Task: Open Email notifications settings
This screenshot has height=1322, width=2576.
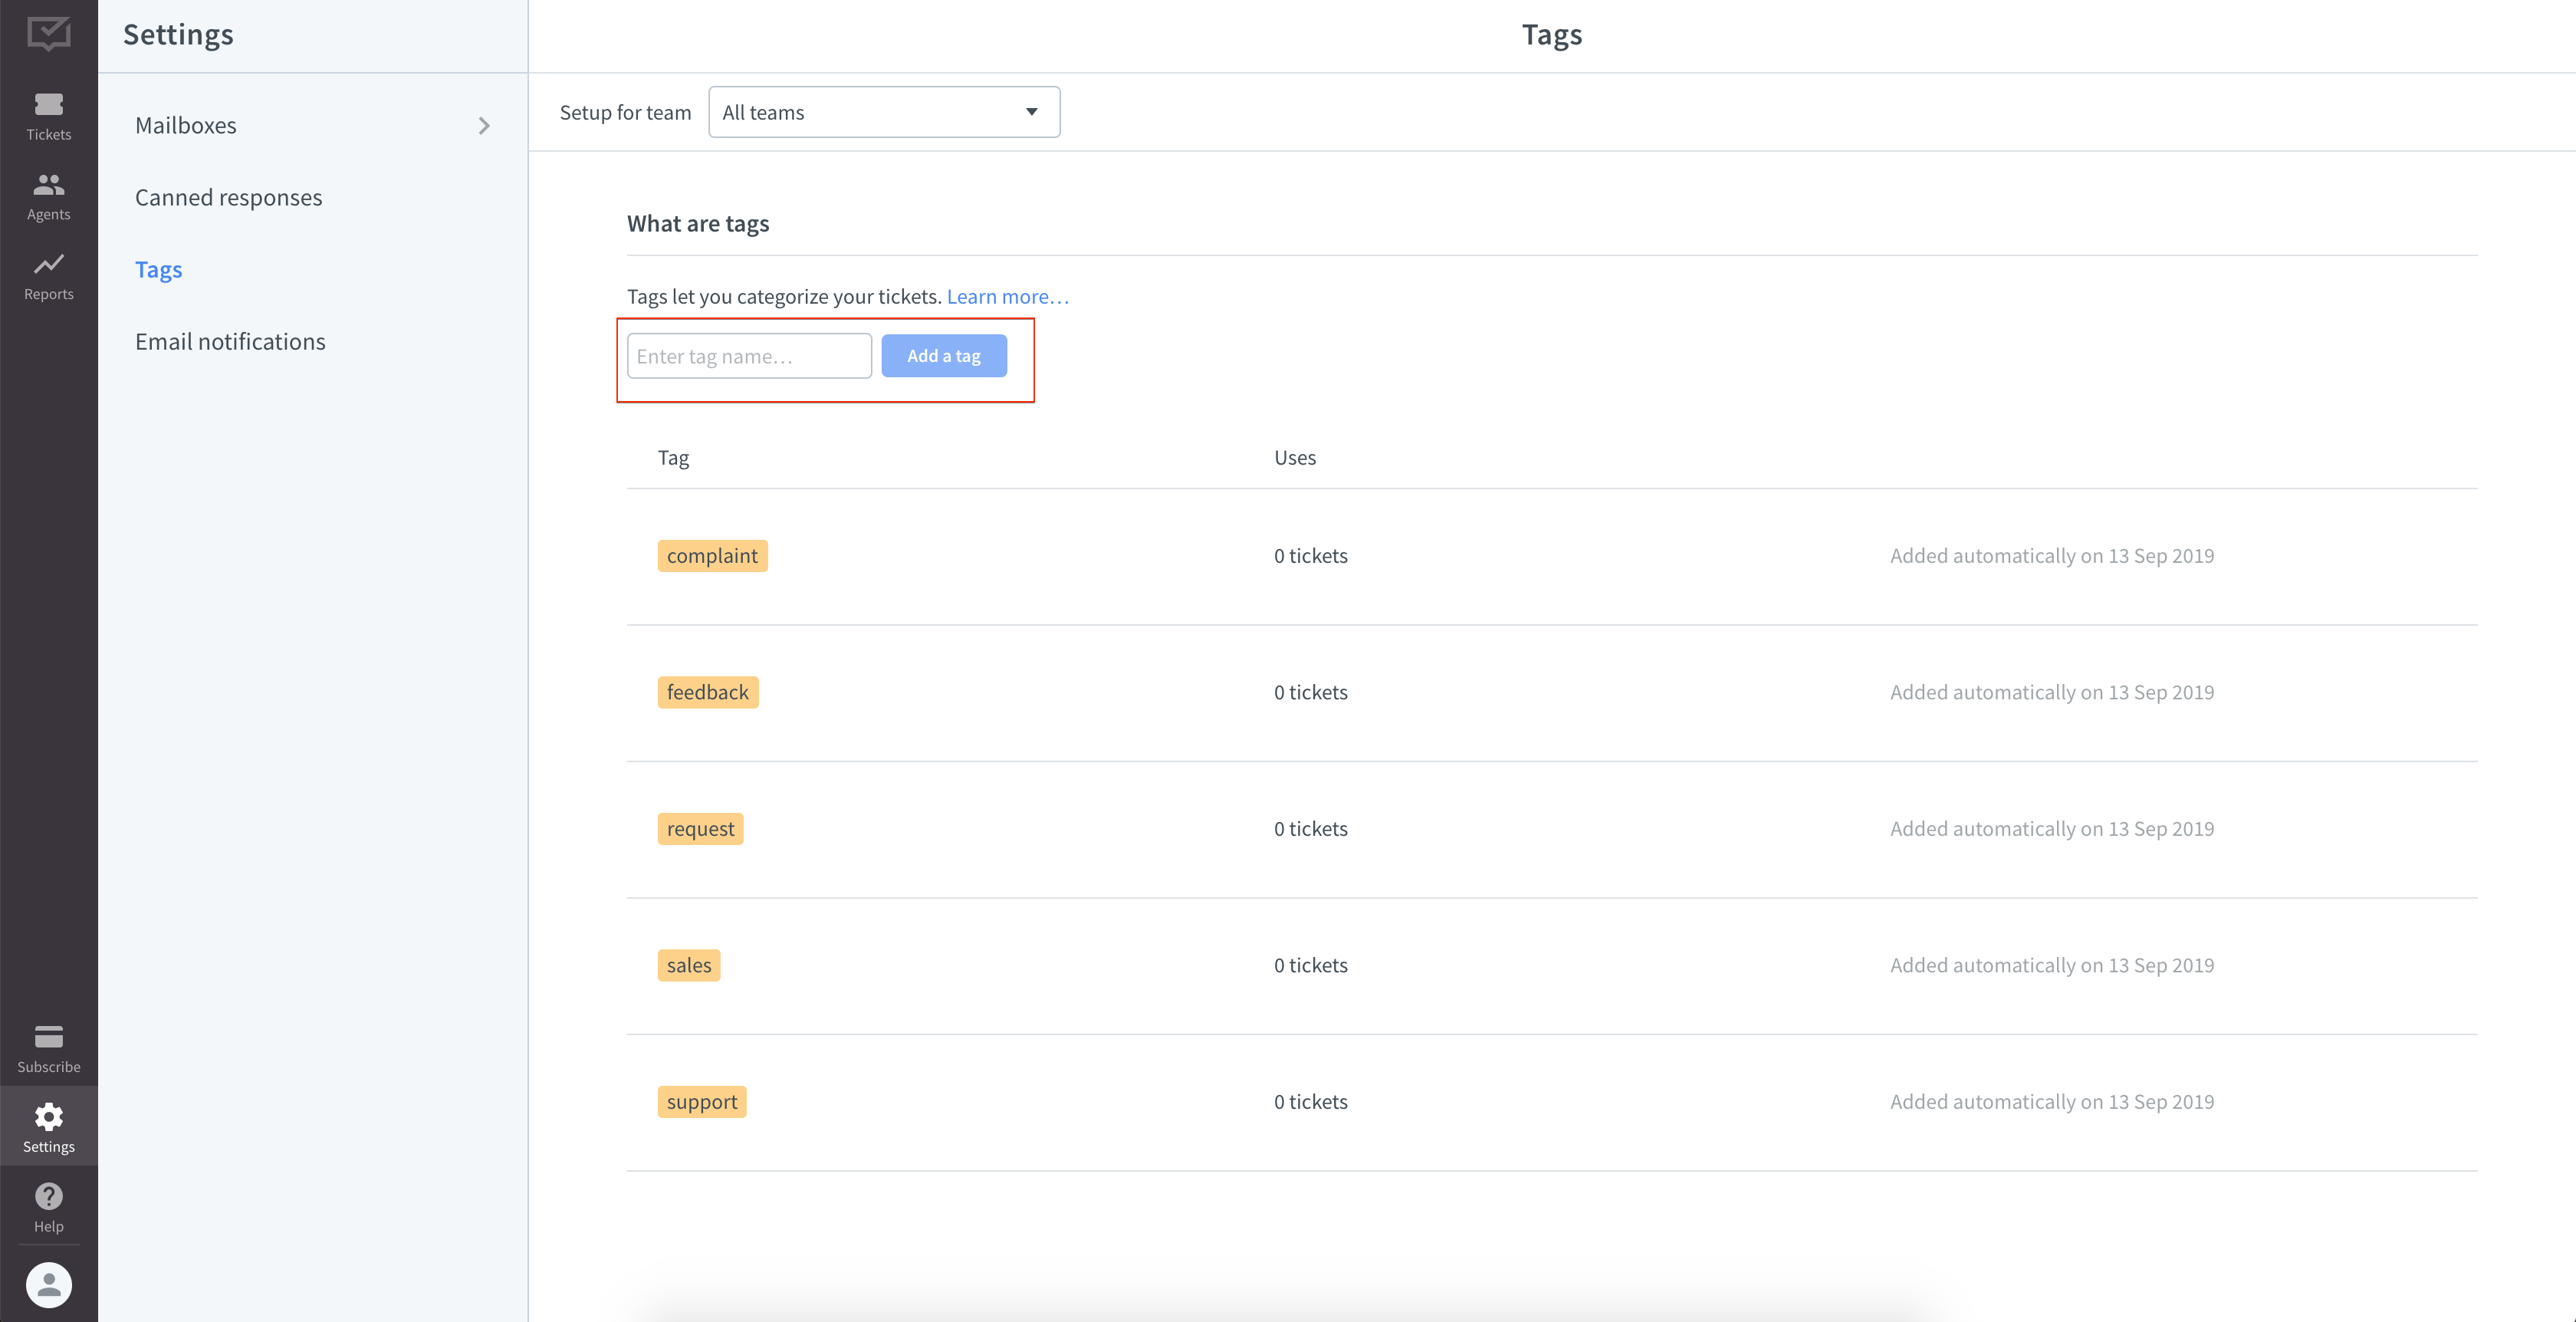Action: [230, 342]
